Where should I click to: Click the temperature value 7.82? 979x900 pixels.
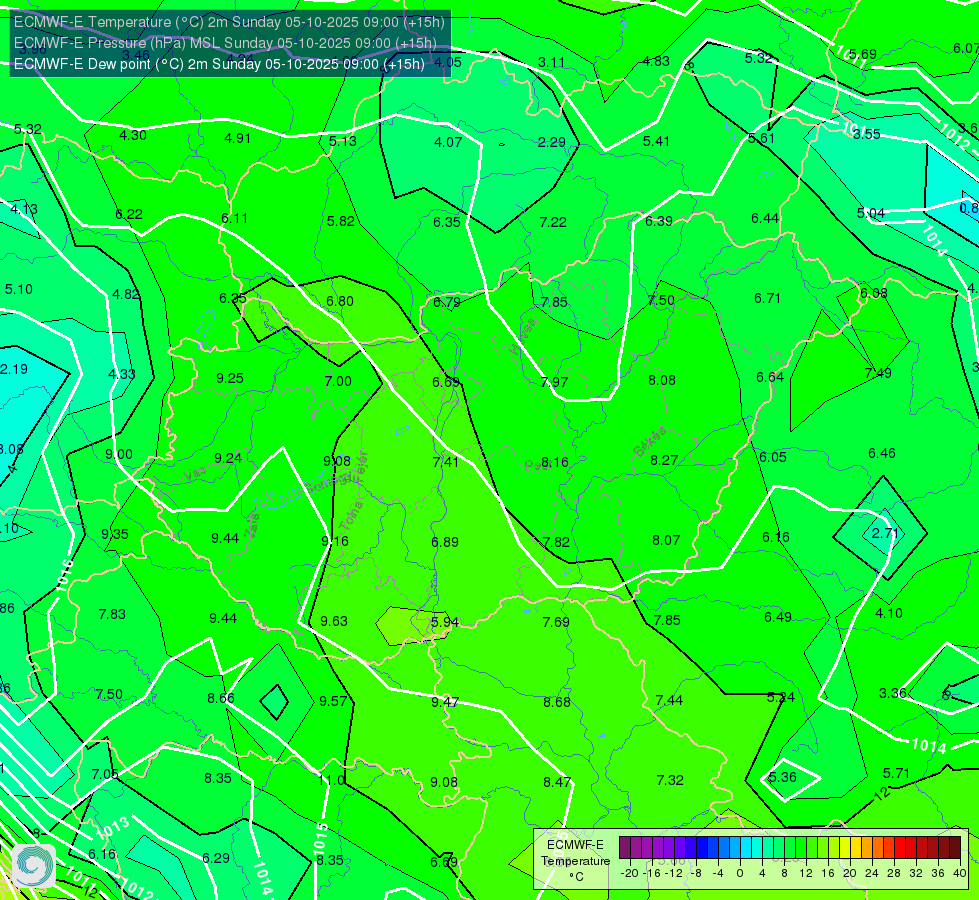coord(556,542)
